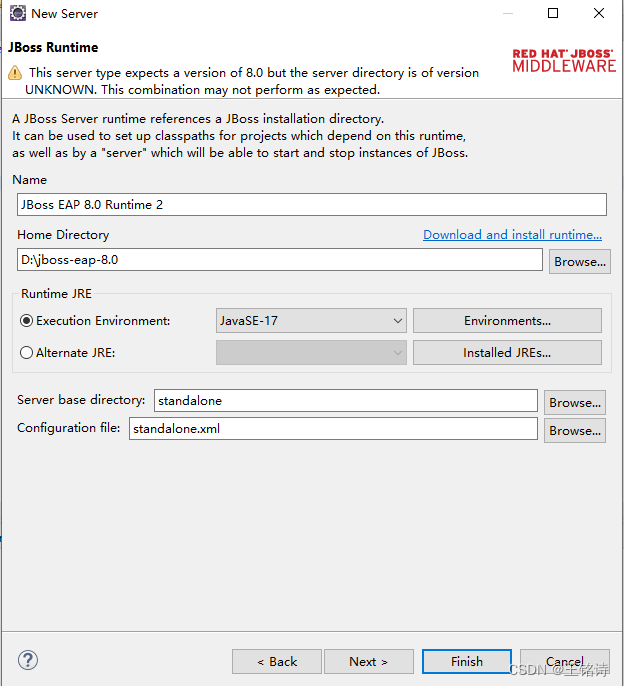Select the Execution Environment radio button
Viewport: 624px width, 686px height.
(26, 321)
